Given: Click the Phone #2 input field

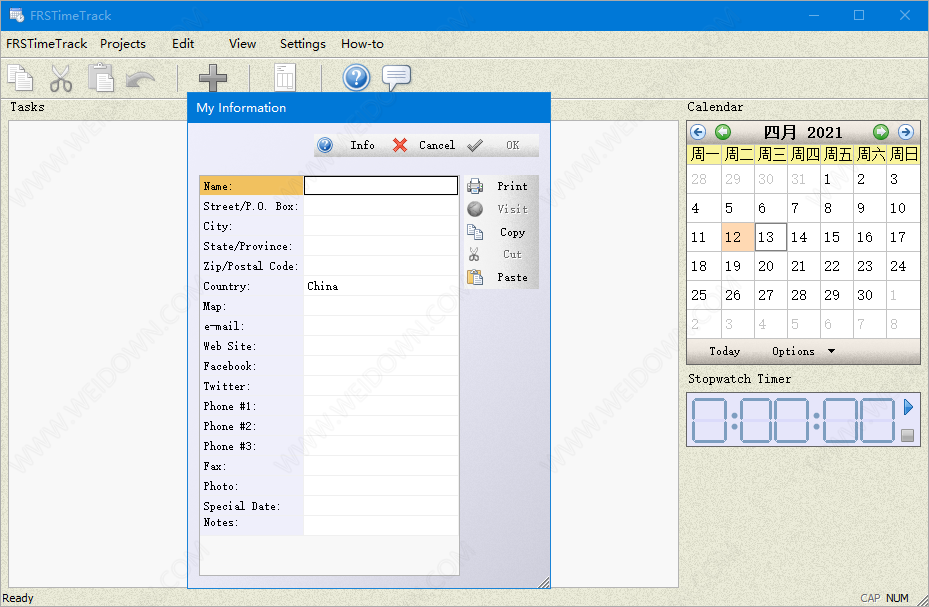Looking at the screenshot, I should pyautogui.click(x=381, y=426).
